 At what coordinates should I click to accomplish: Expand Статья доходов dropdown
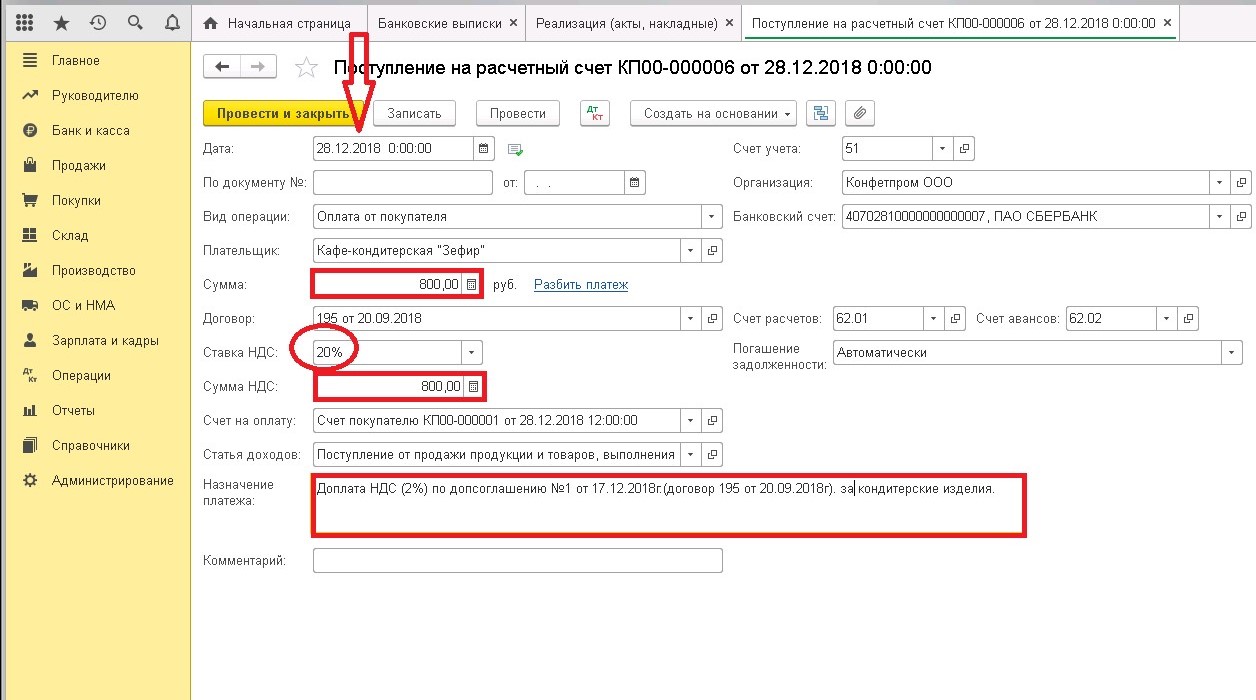pyautogui.click(x=691, y=454)
